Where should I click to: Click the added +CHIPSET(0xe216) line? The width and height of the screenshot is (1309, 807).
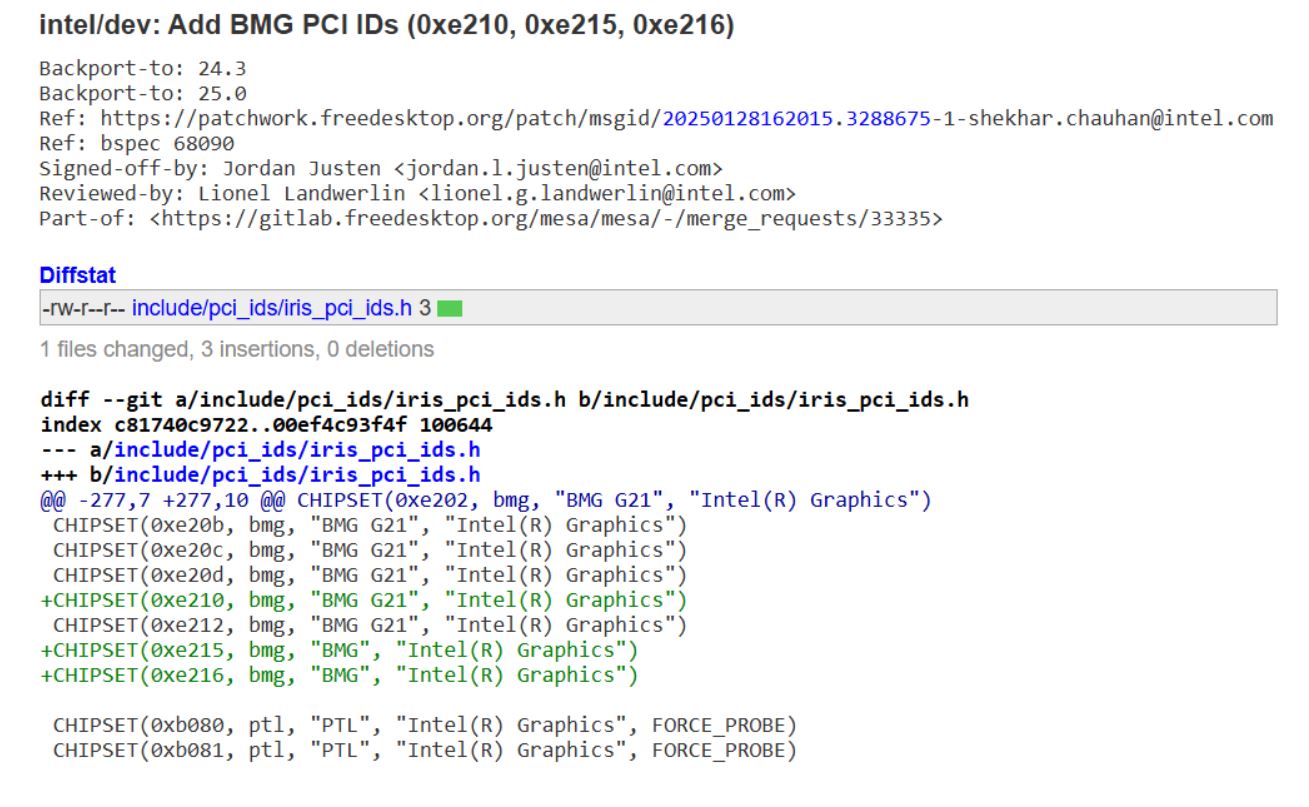coord(339,675)
